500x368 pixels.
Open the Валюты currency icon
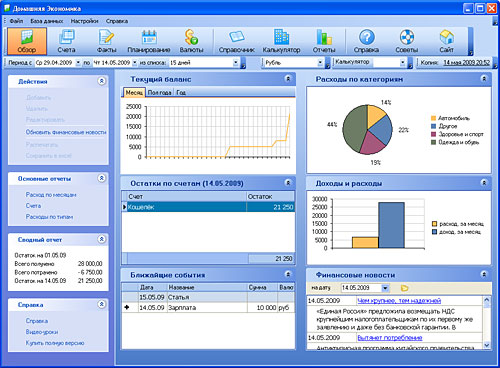tap(191, 41)
